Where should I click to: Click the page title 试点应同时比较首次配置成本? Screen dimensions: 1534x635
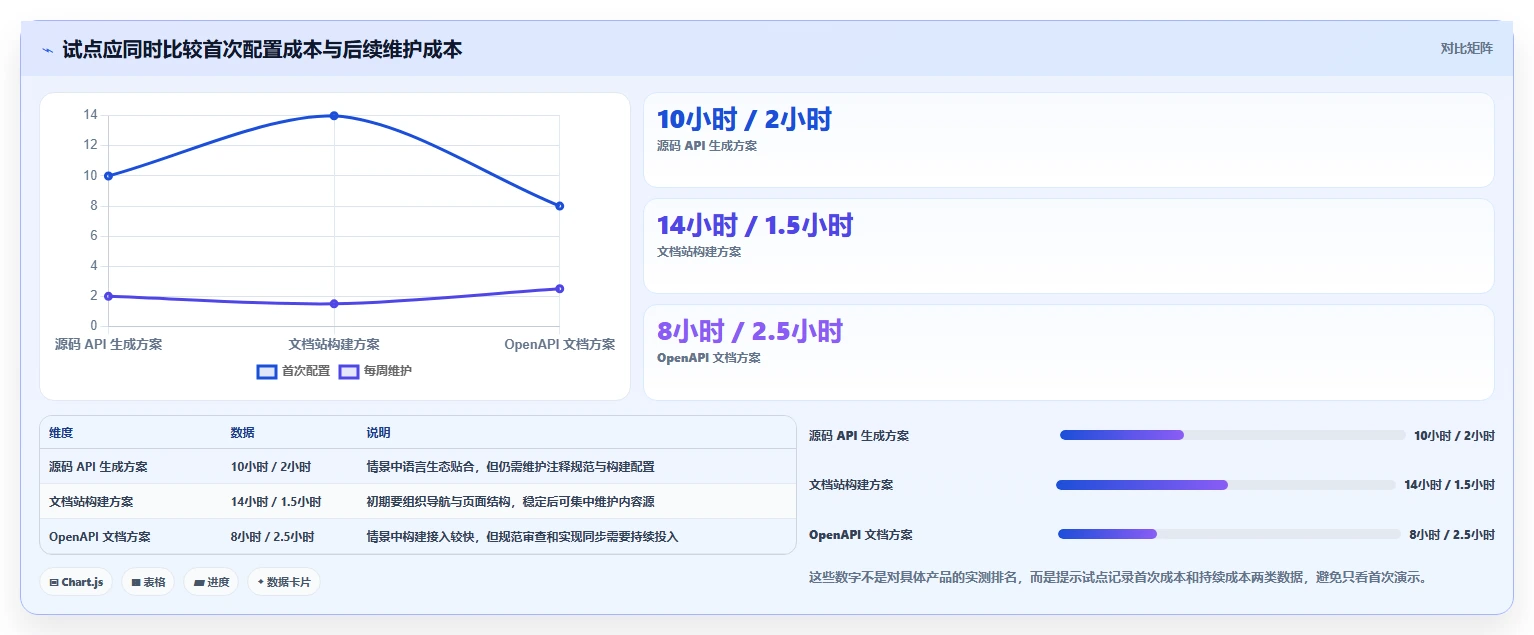coord(262,49)
